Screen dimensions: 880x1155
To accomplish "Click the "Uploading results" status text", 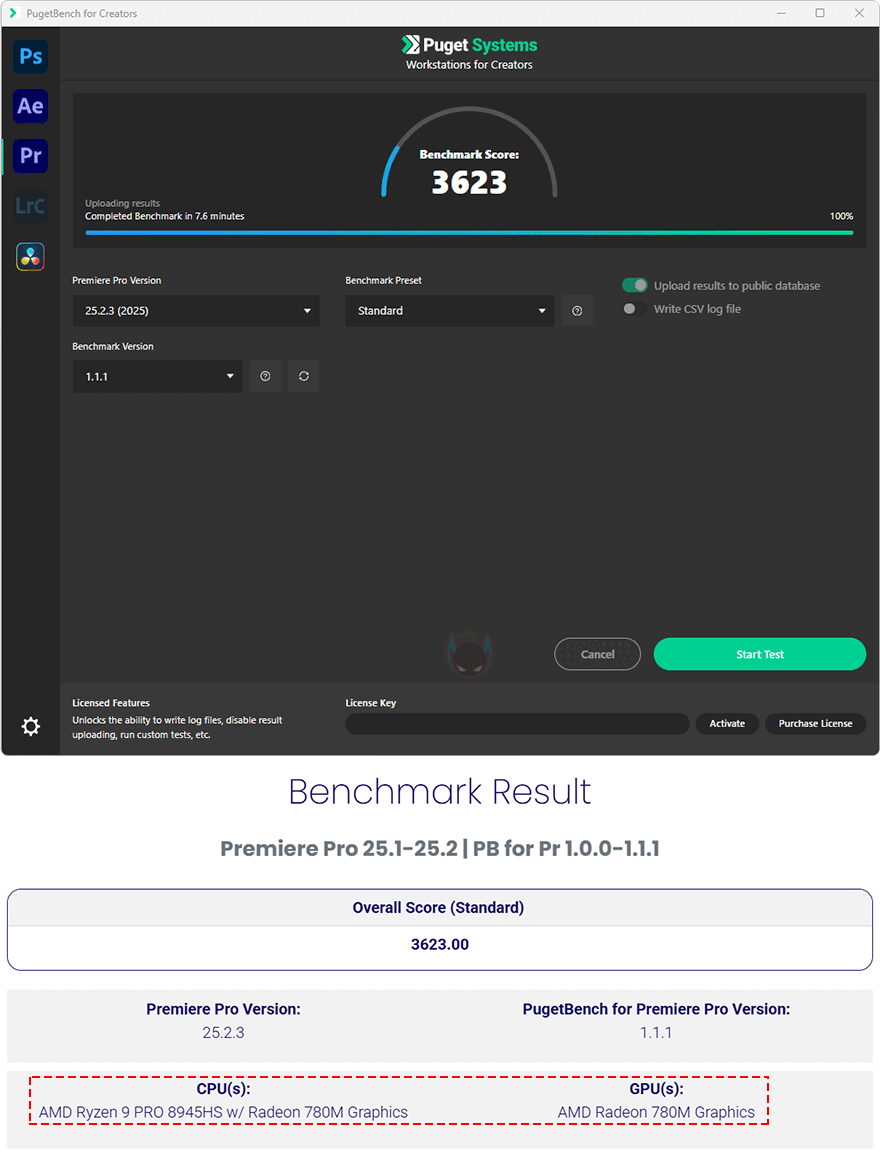I will point(122,203).
